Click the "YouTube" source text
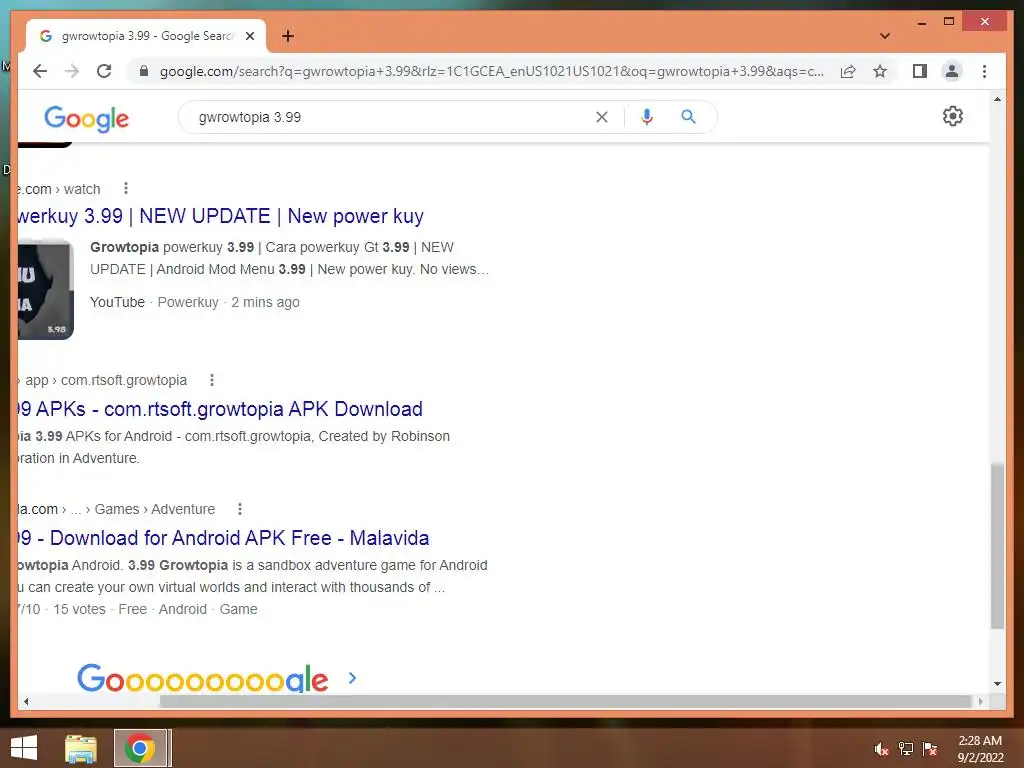 coord(118,302)
